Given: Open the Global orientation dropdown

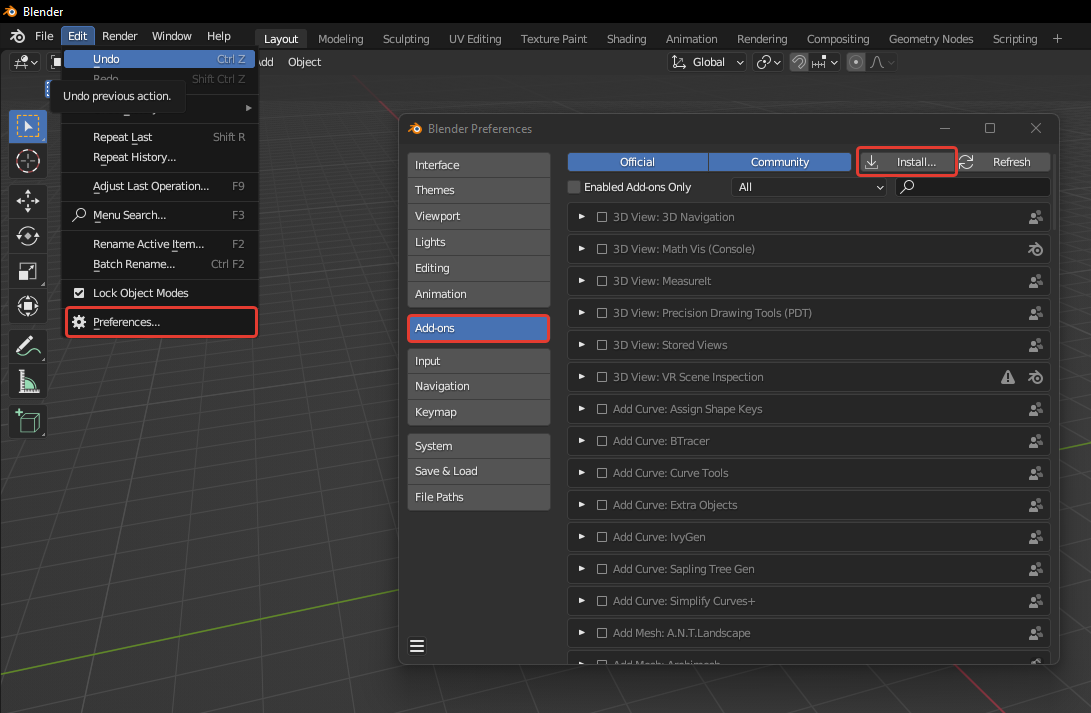Looking at the screenshot, I should coord(707,62).
